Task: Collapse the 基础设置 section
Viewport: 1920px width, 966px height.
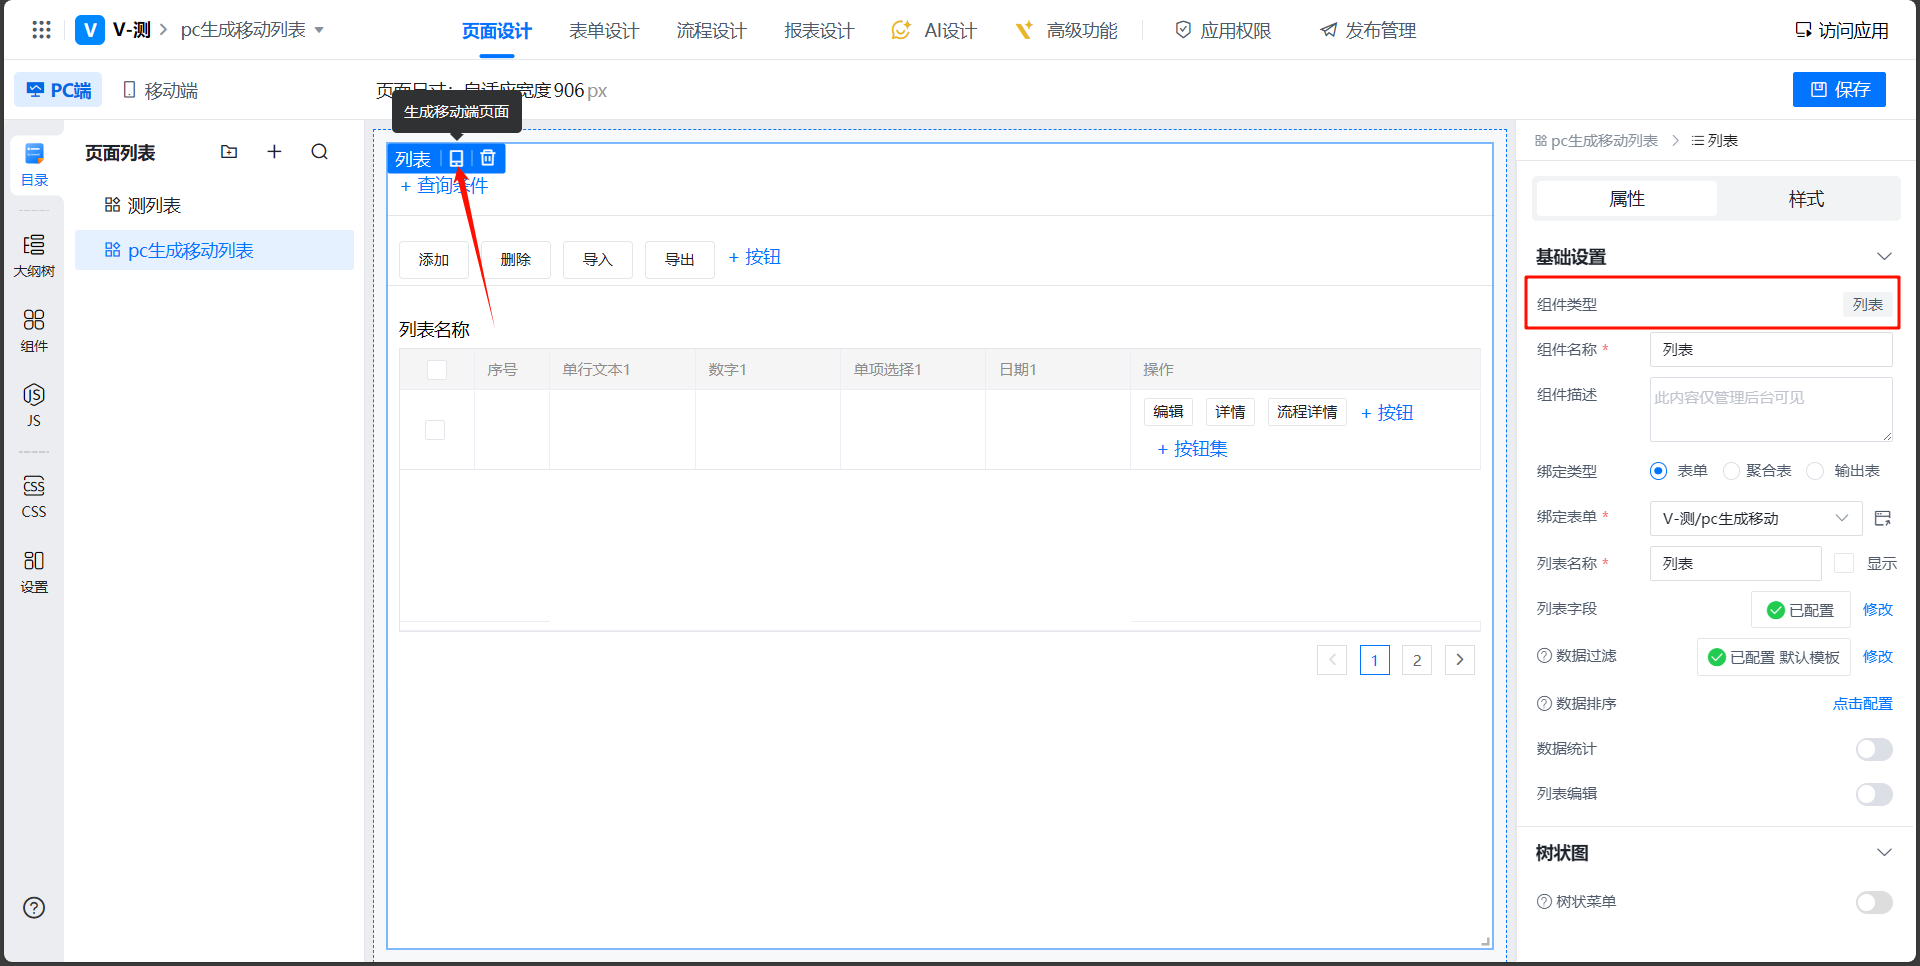Action: coord(1884,257)
